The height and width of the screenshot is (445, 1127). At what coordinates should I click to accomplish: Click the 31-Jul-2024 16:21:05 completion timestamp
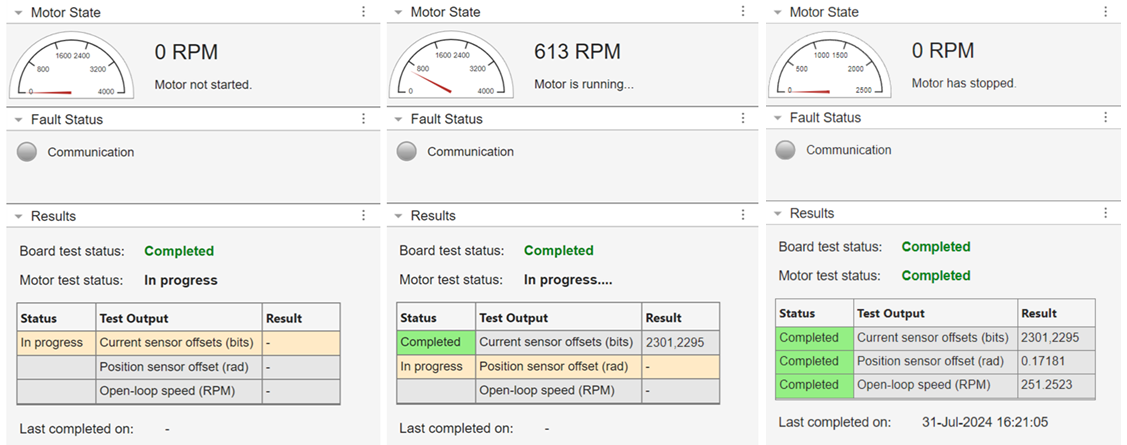click(x=984, y=422)
